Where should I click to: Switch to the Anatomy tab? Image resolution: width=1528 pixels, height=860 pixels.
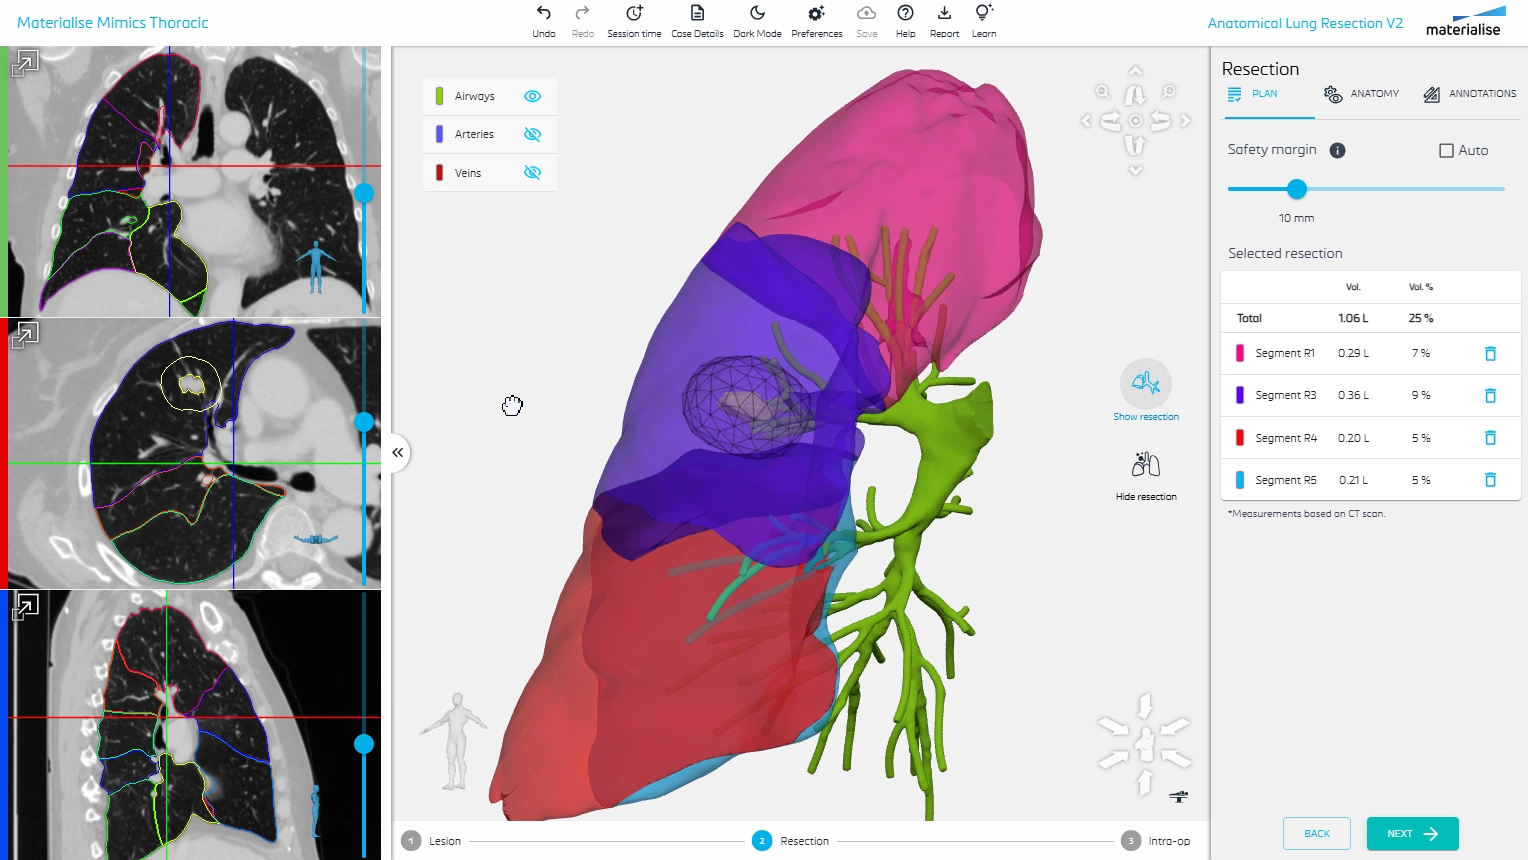click(x=1361, y=94)
